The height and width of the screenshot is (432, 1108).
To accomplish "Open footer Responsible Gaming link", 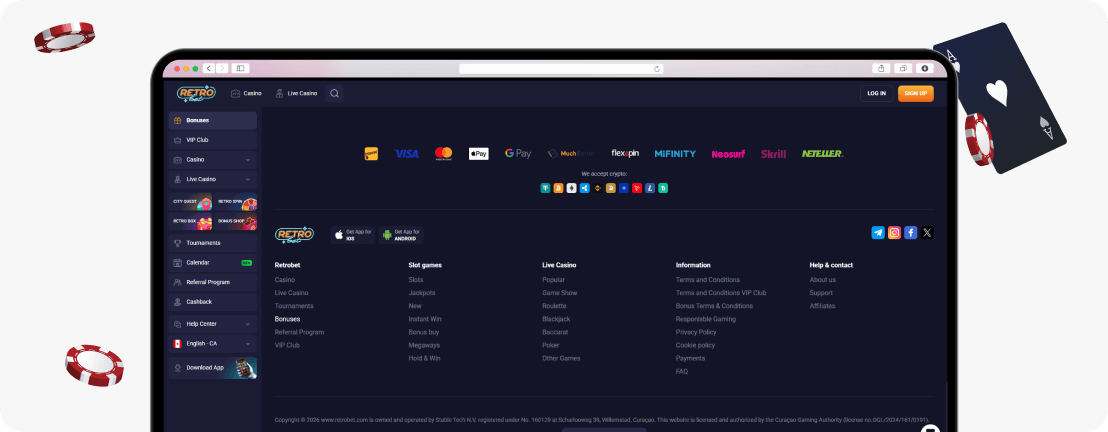I will 706,319.
